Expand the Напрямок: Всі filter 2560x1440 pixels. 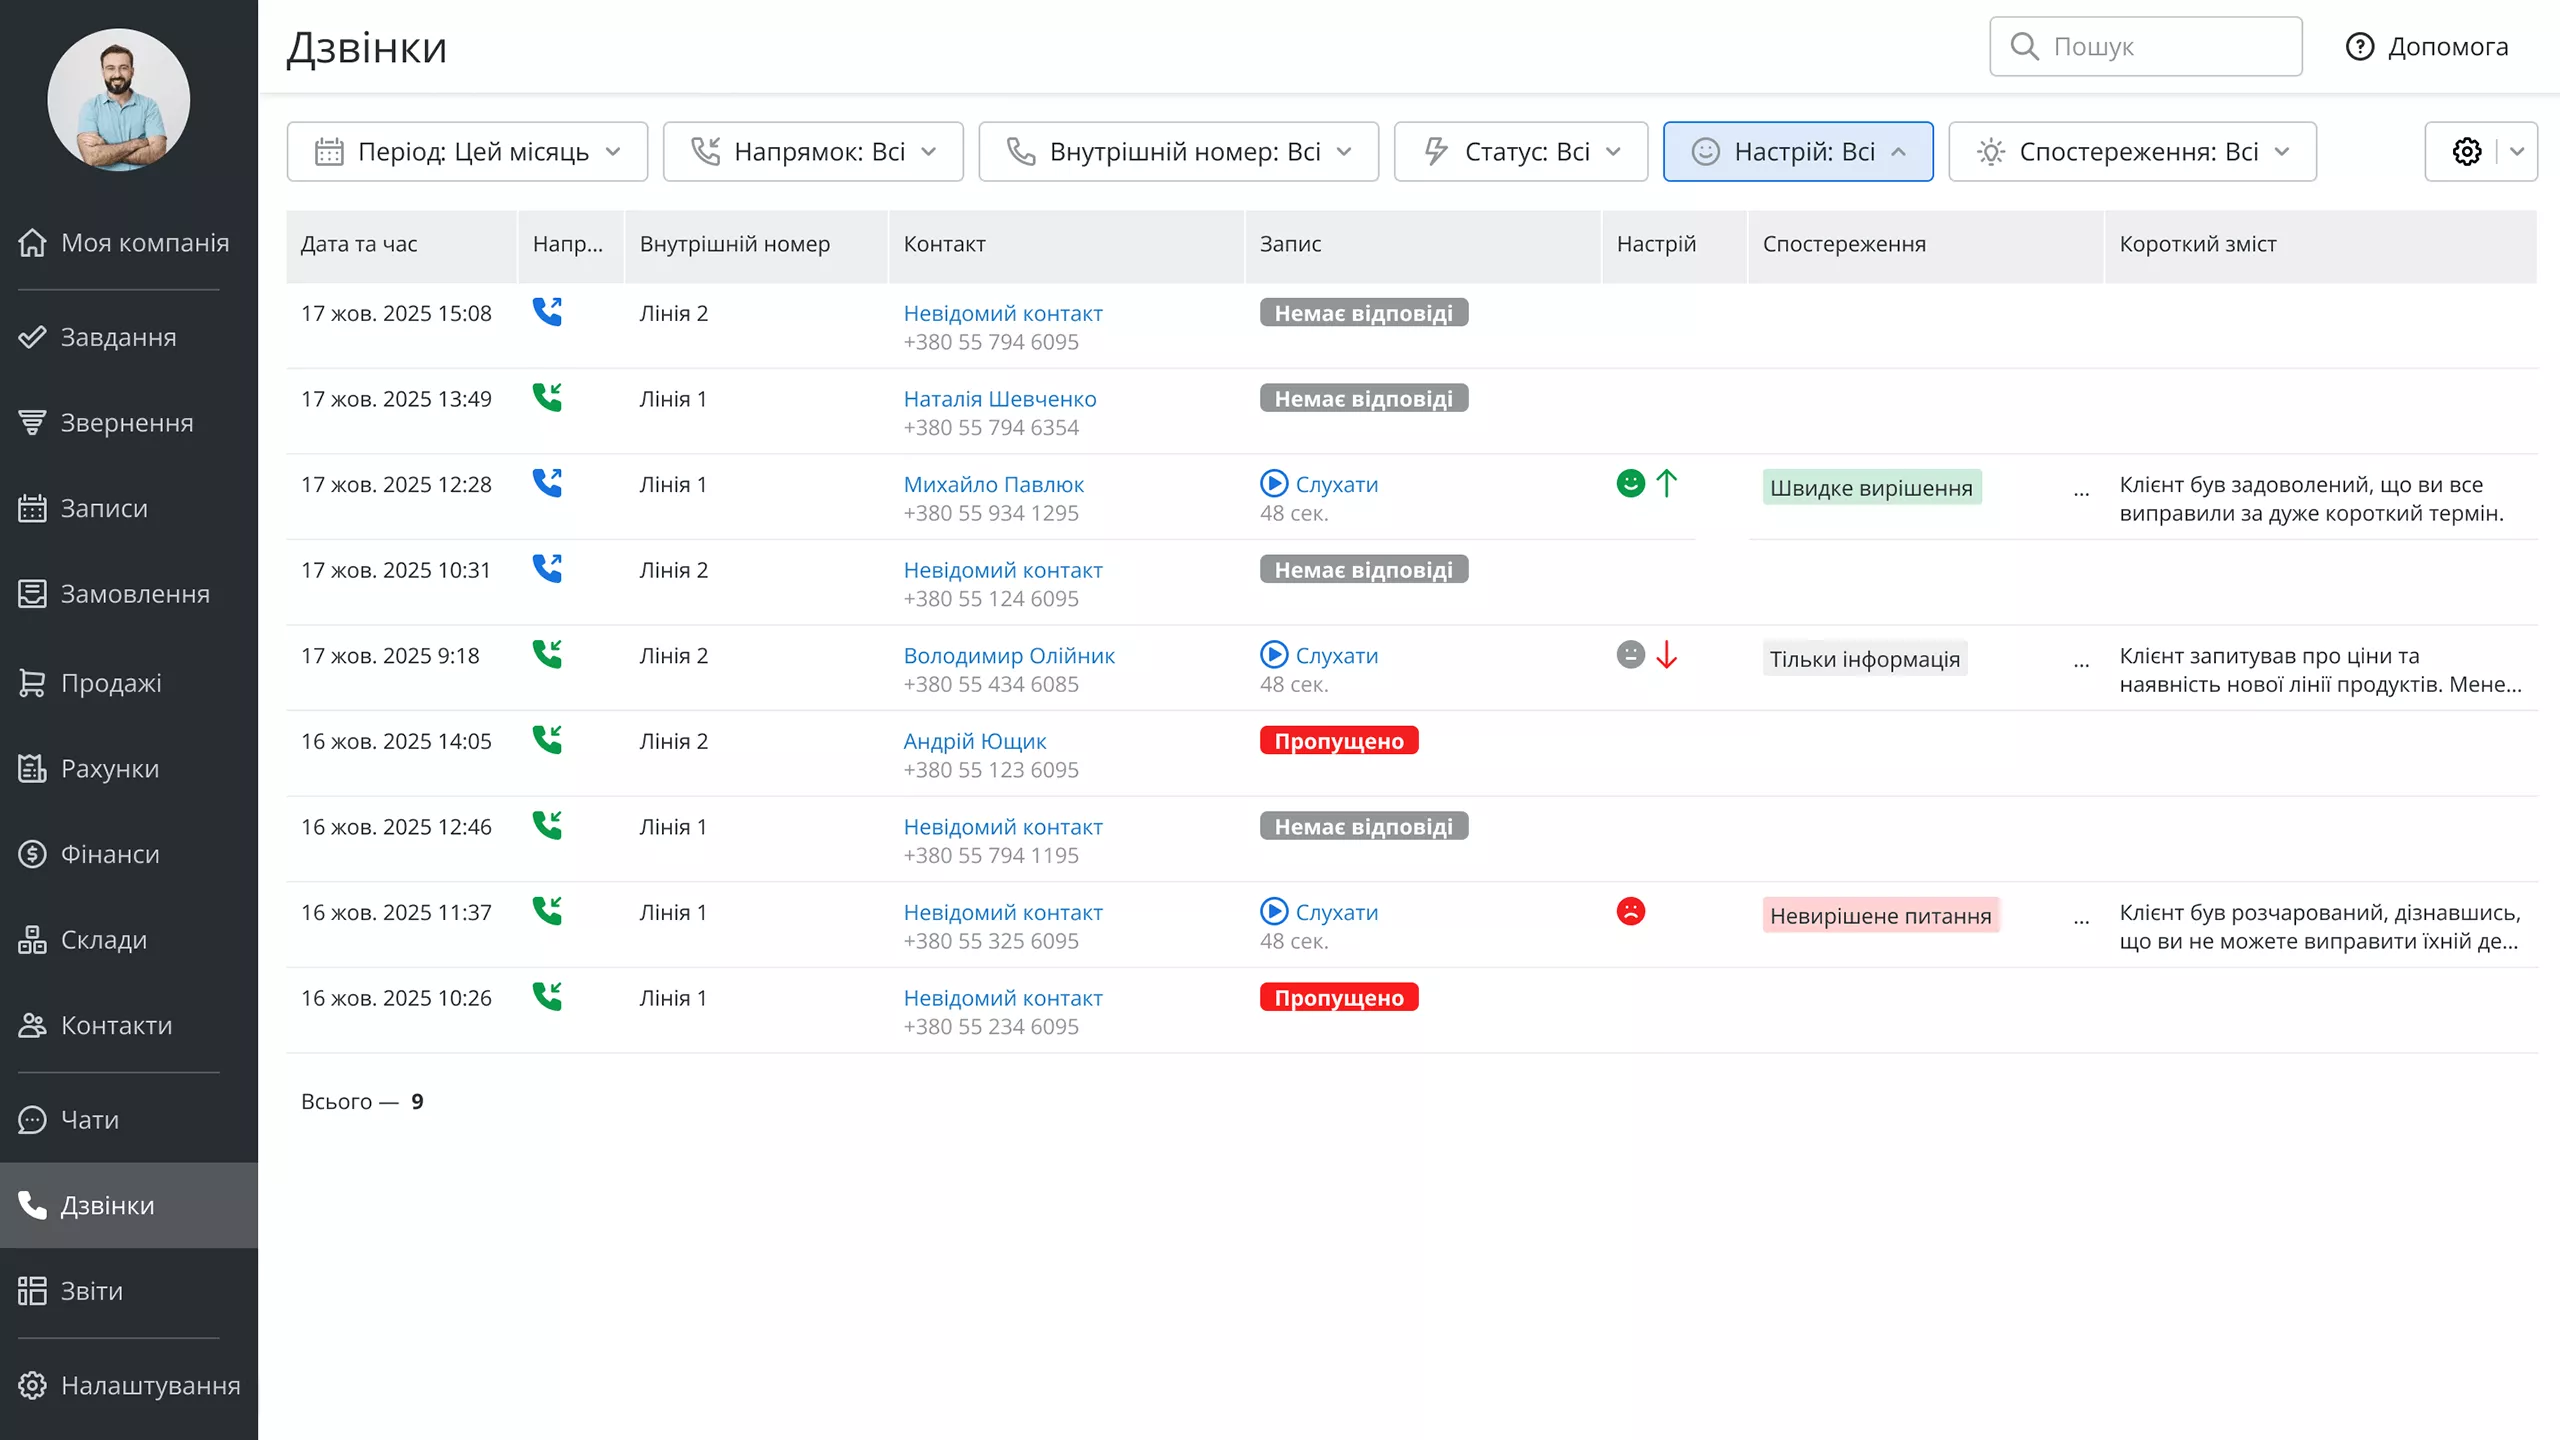[813, 152]
